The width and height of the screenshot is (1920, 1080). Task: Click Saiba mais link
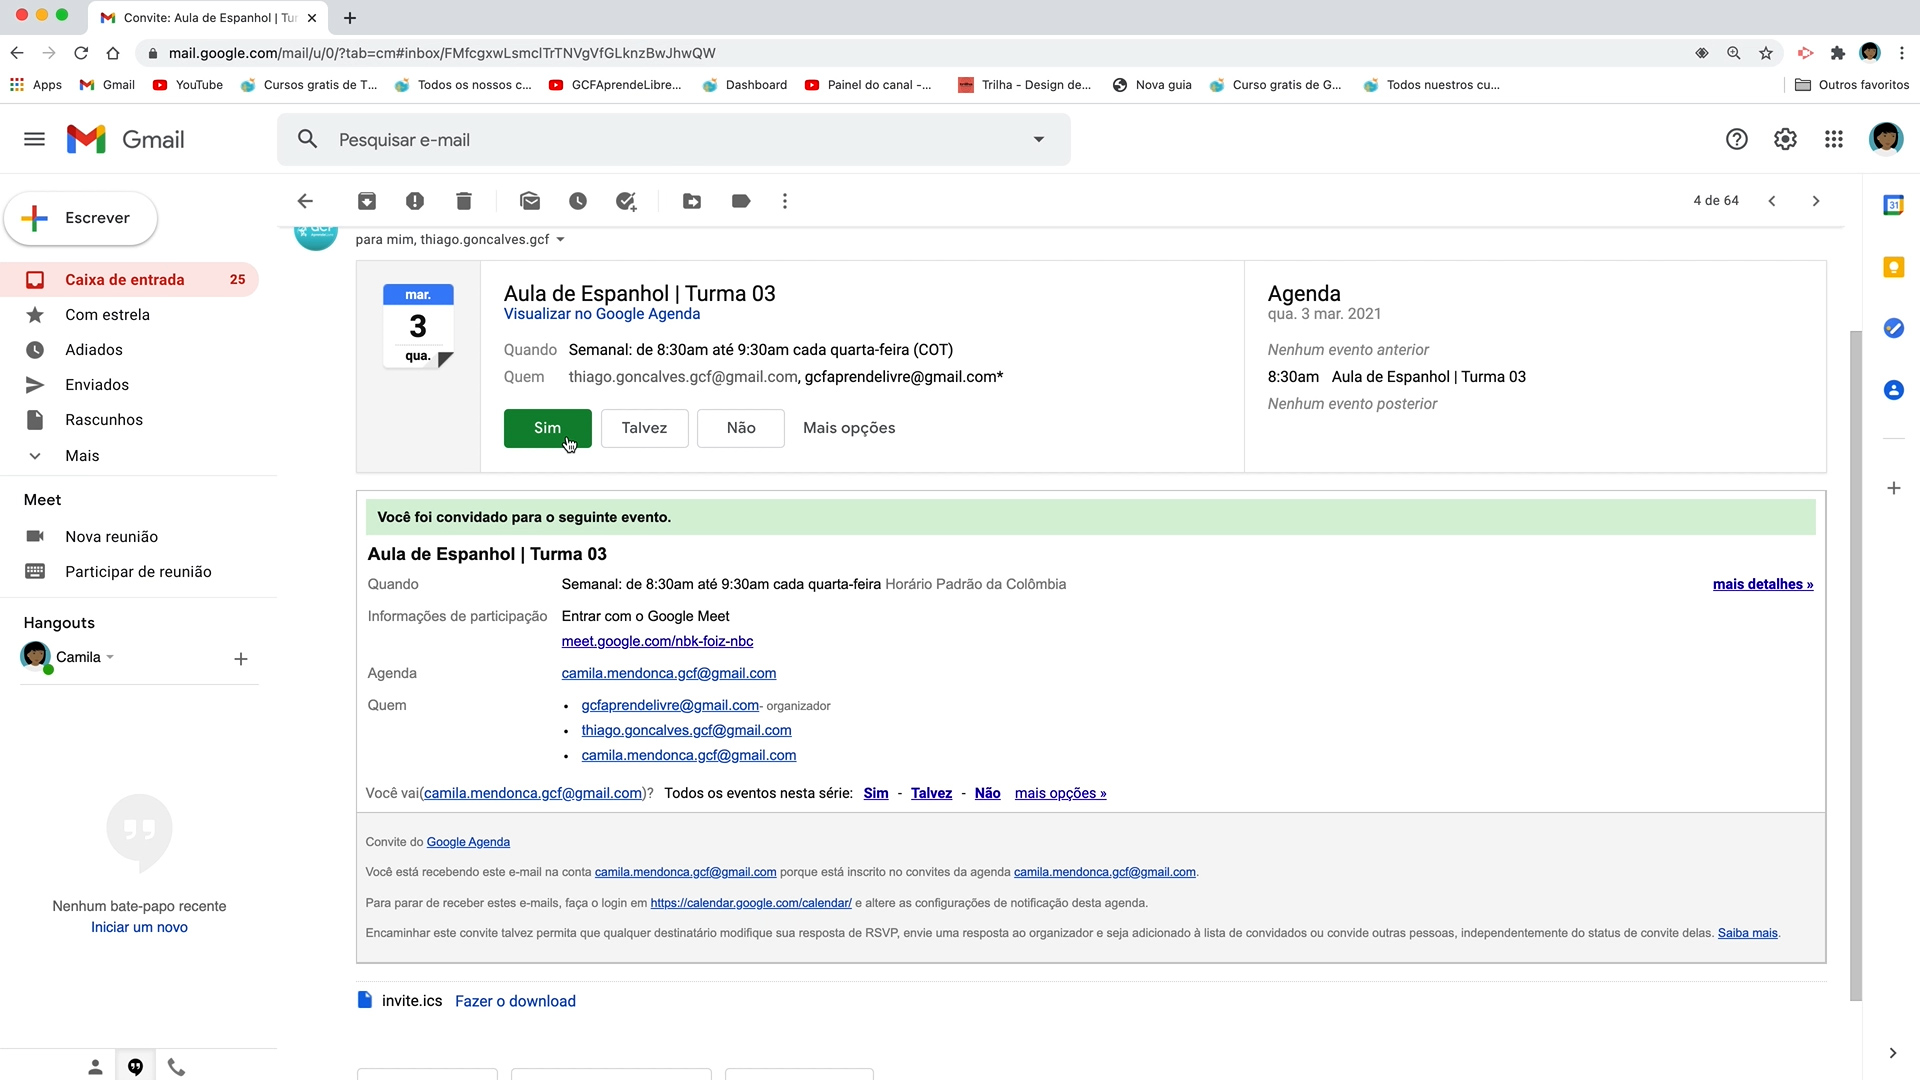pos(1748,933)
